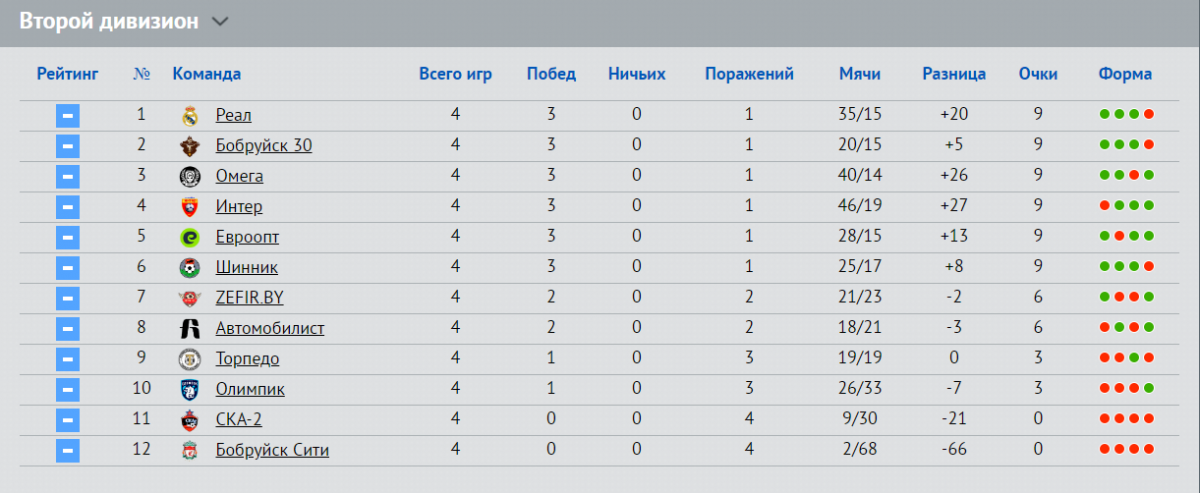Click the Разница column header
Screen dimensions: 1200x493
(x=954, y=74)
